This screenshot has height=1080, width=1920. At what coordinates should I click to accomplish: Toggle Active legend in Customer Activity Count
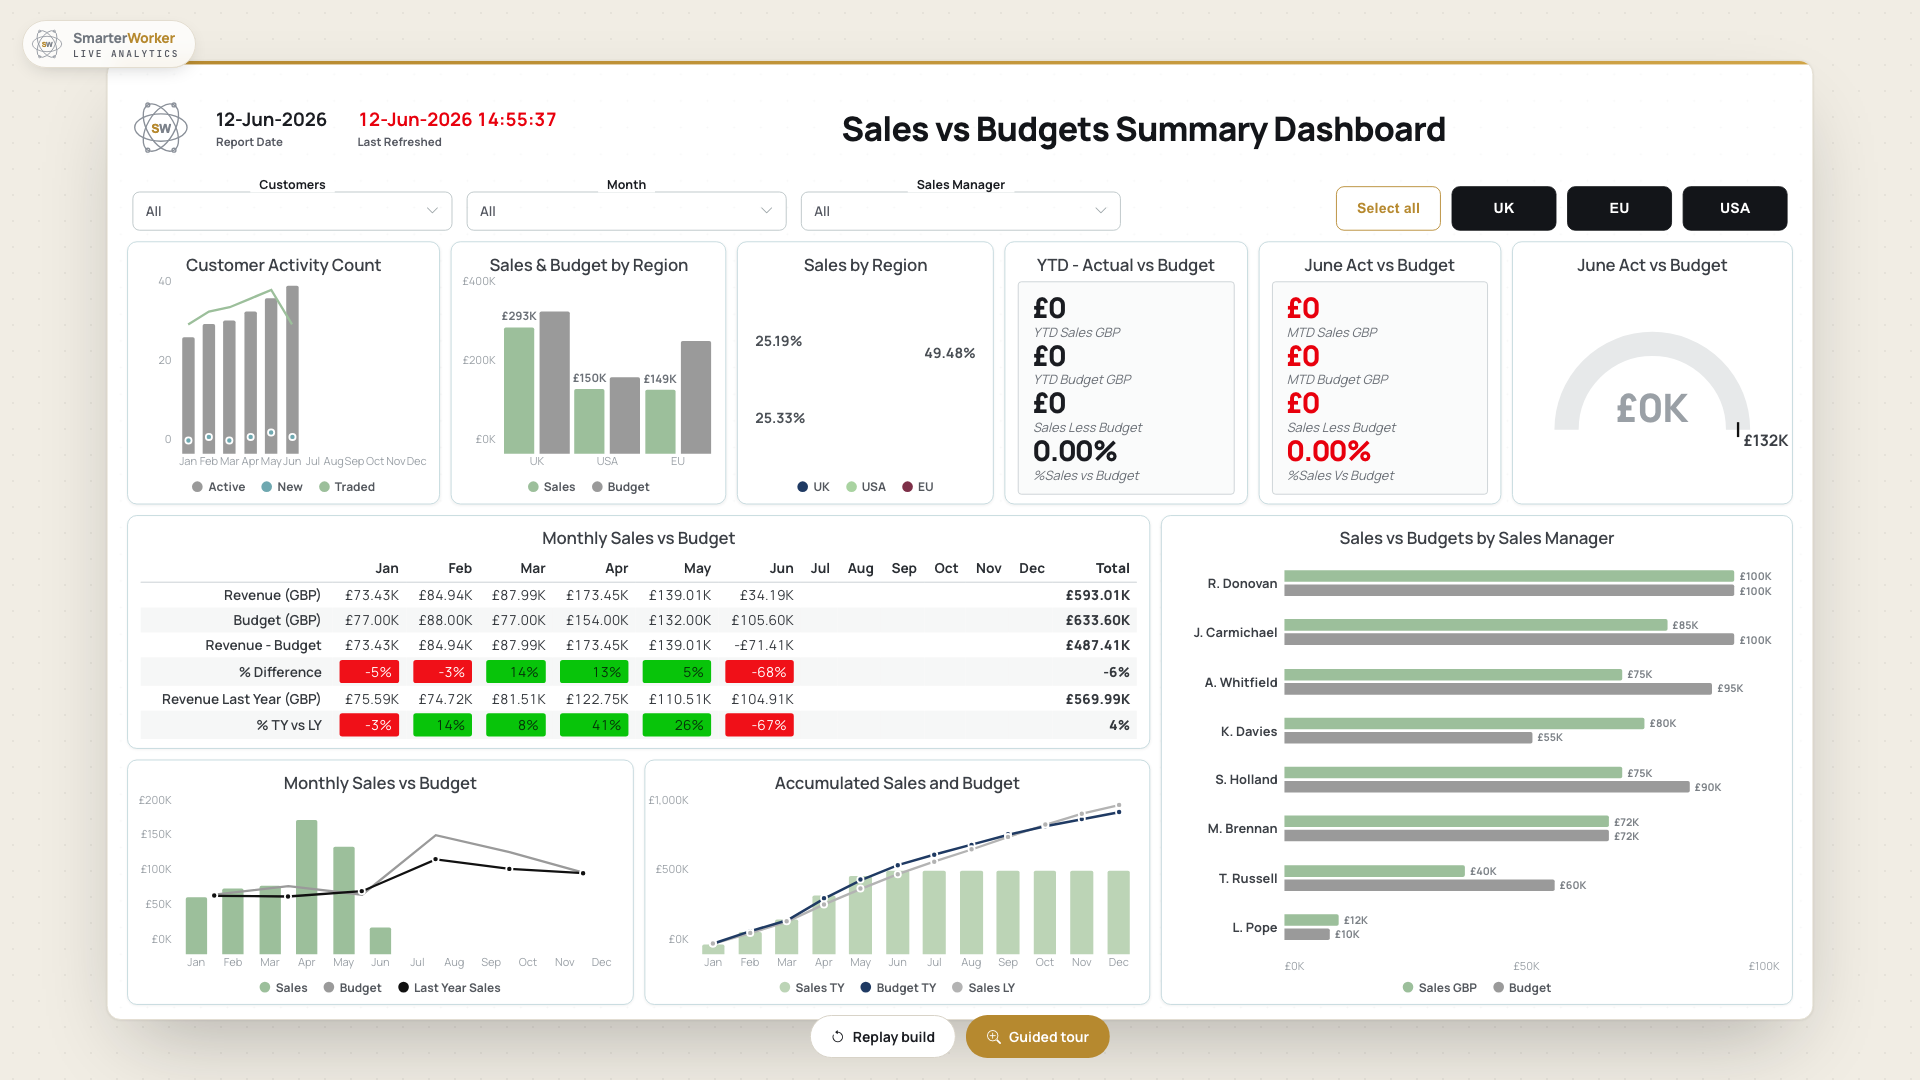click(x=218, y=487)
